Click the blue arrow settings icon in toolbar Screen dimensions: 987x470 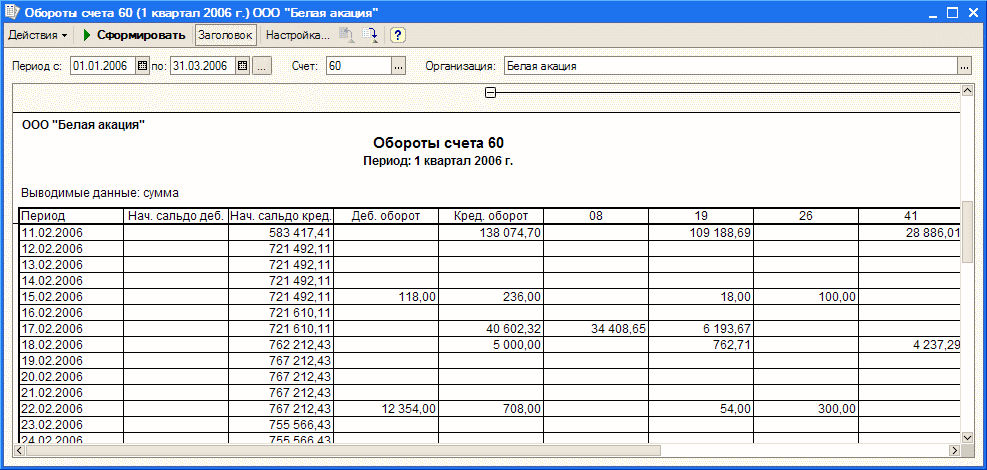click(x=370, y=35)
